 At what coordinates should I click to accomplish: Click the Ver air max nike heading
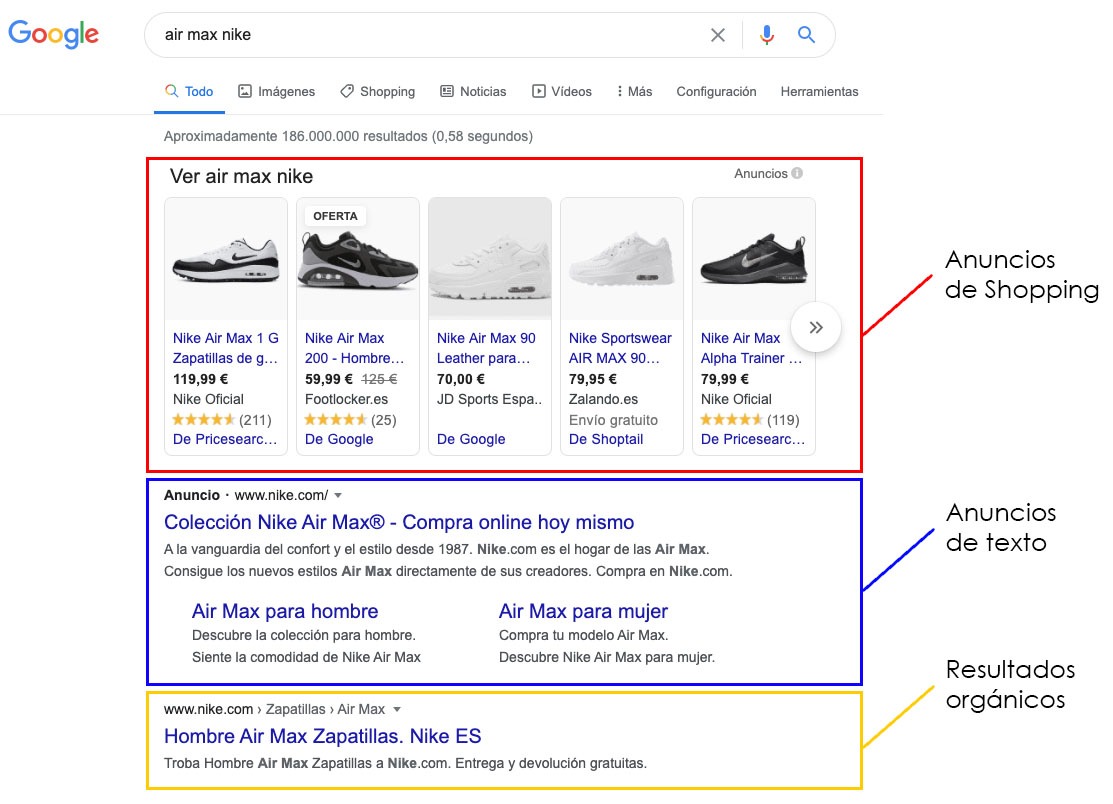pyautogui.click(x=241, y=176)
